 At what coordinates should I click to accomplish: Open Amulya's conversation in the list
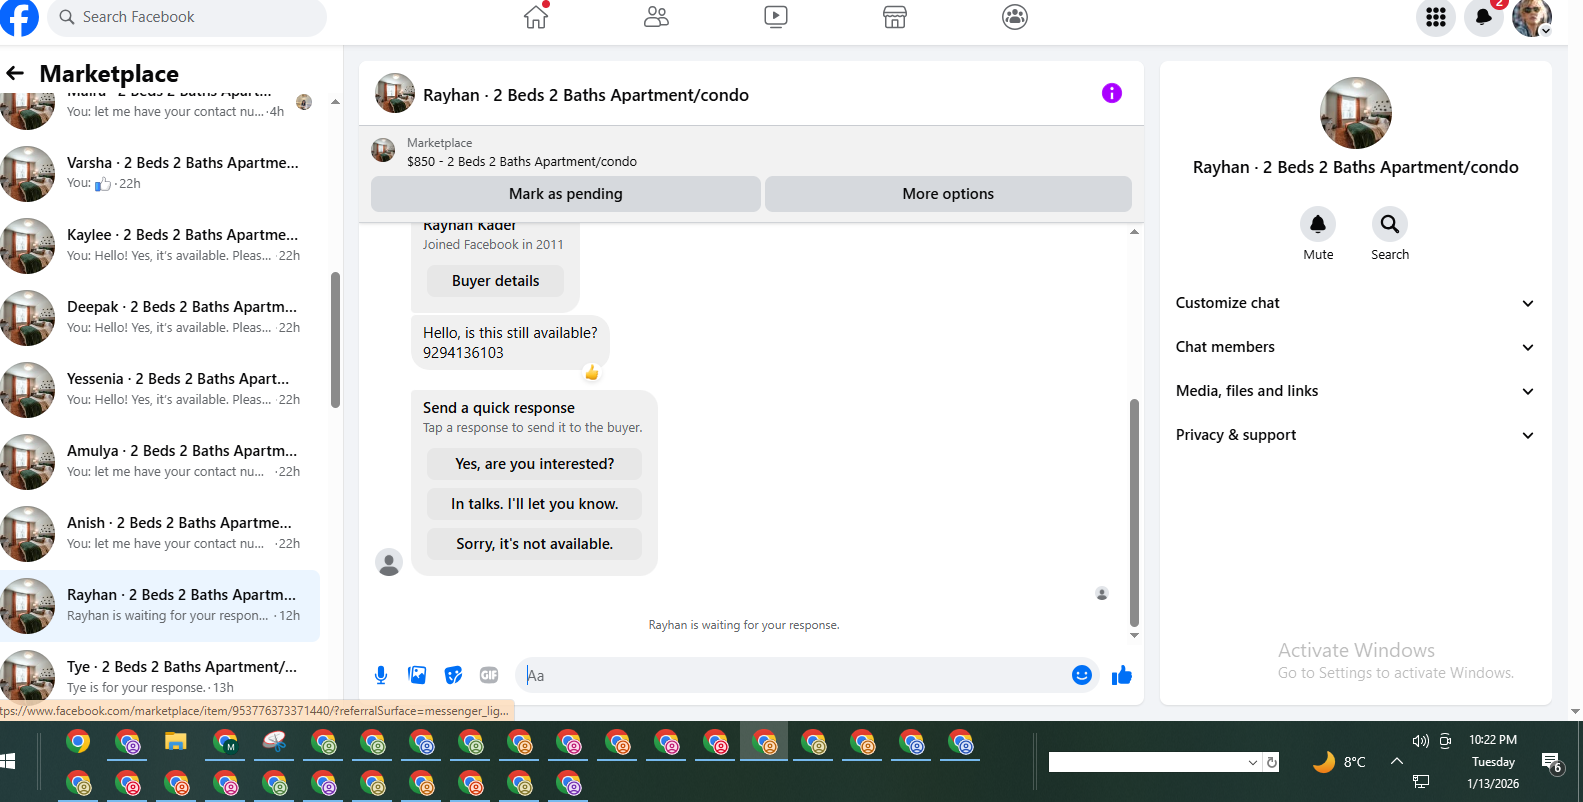pos(160,461)
